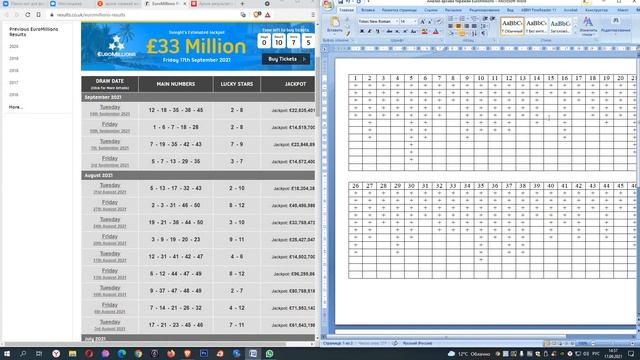Apply subscript formatting in Word

coord(397,31)
